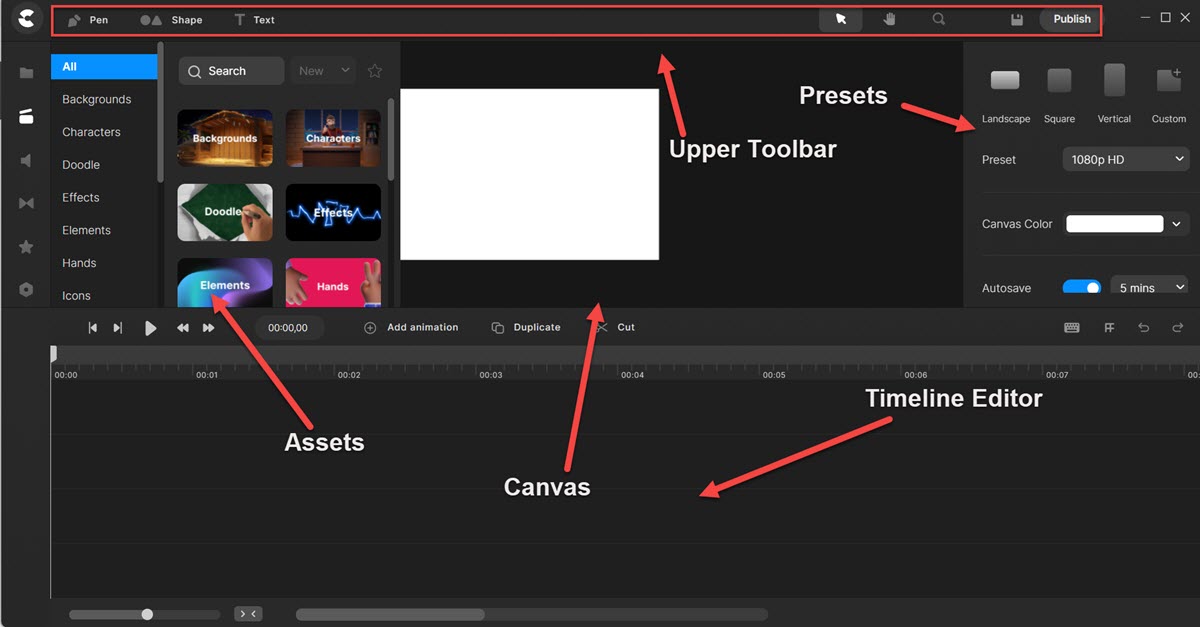Select the Text tool

coord(253,19)
